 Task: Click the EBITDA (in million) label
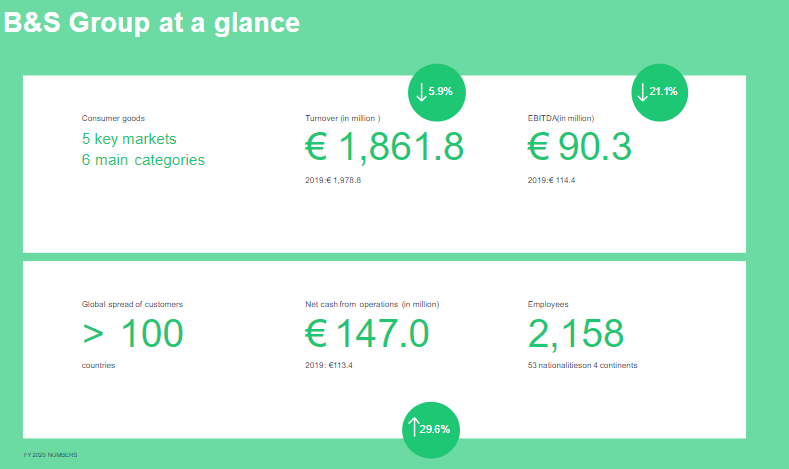(561, 118)
